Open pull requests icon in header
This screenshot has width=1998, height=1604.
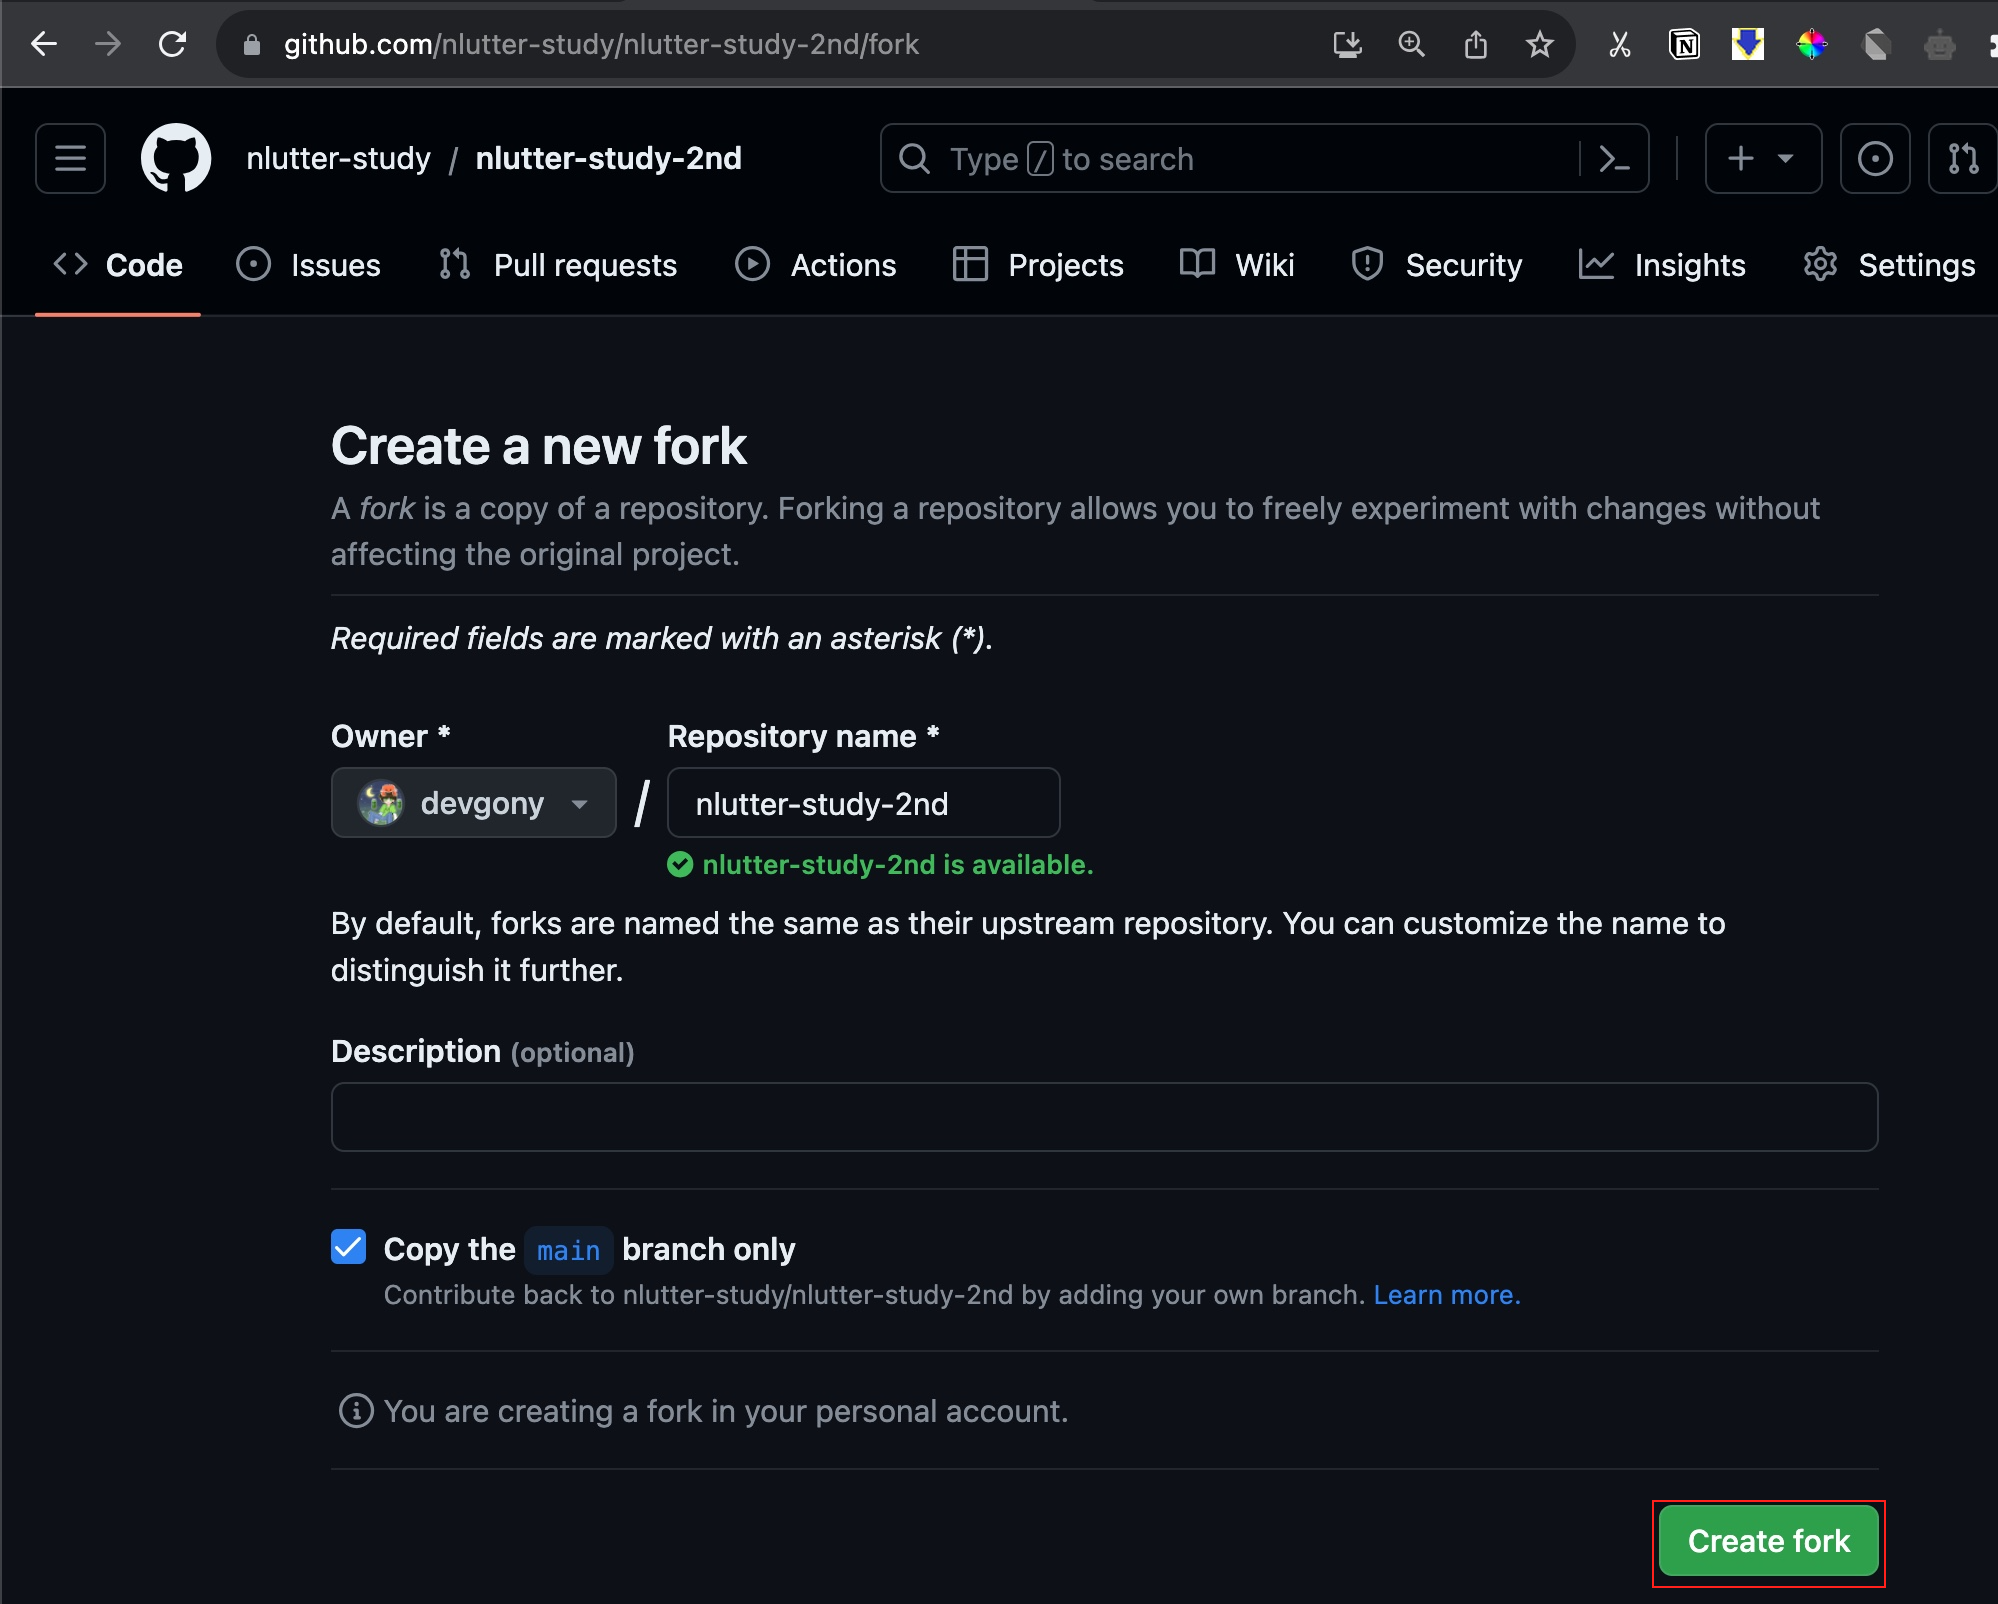(1962, 158)
